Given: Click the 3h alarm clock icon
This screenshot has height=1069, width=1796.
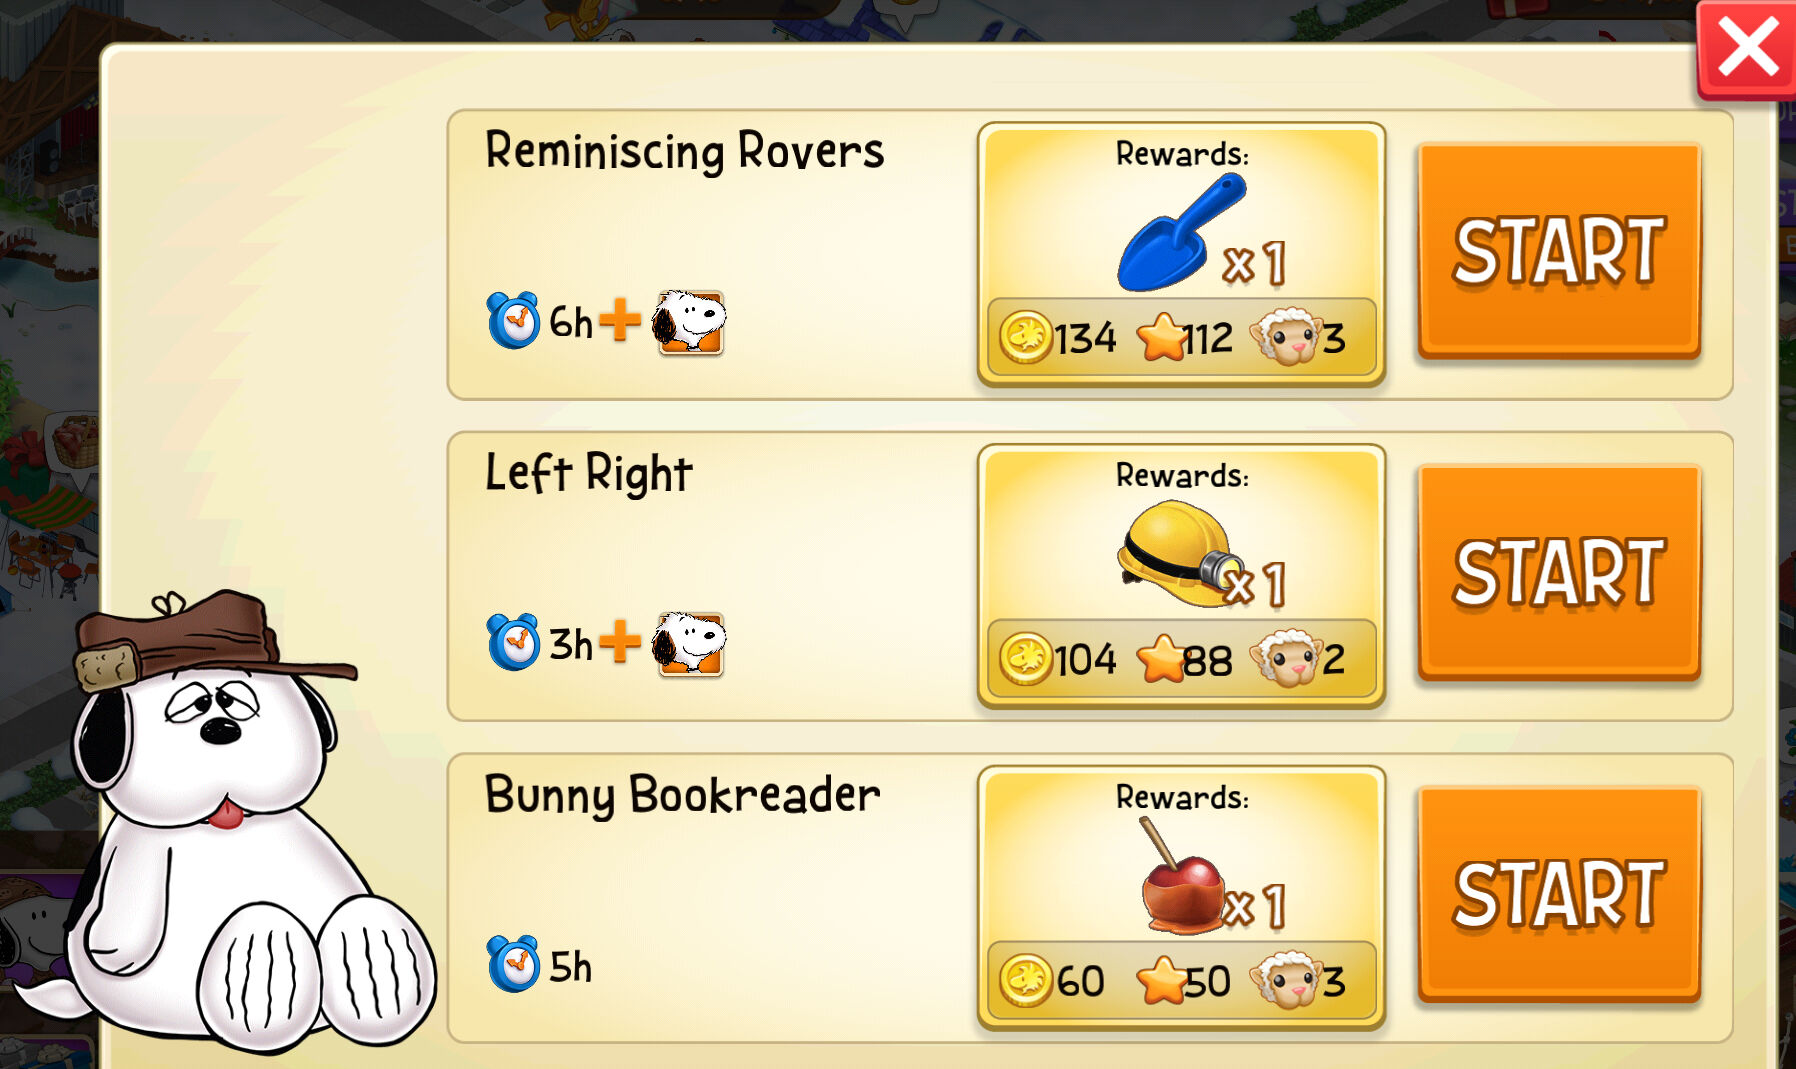Looking at the screenshot, I should coord(513,642).
